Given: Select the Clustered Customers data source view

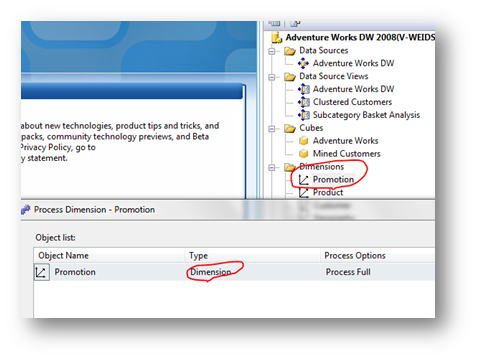Looking at the screenshot, I should tap(352, 102).
